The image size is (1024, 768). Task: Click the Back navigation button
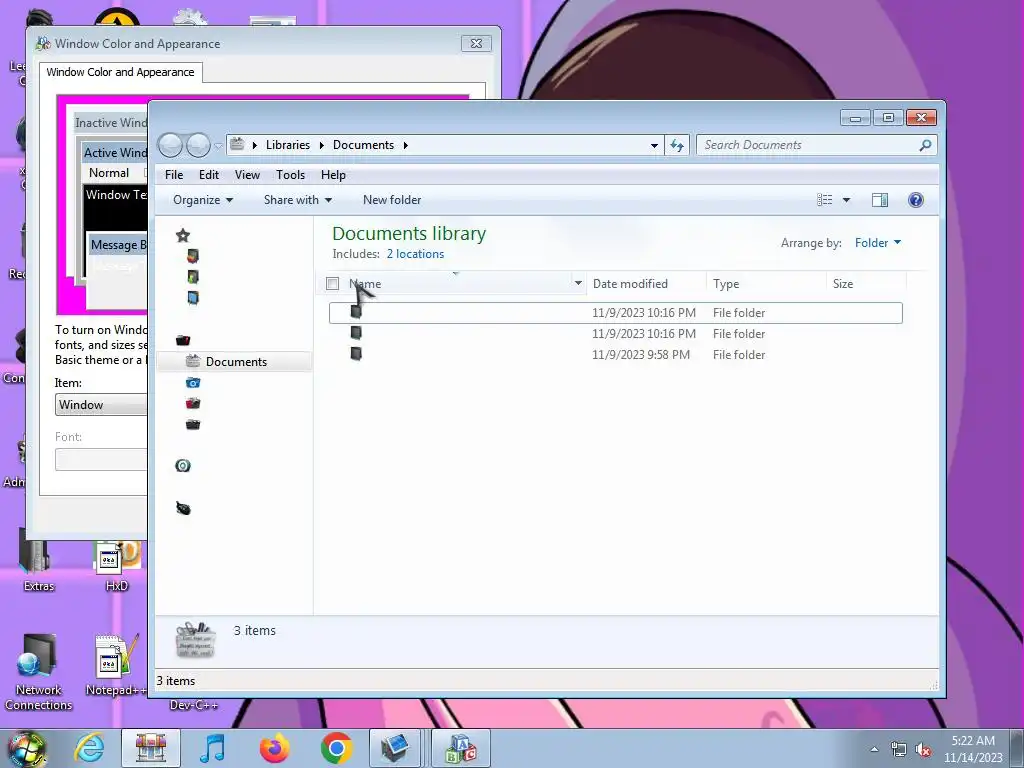click(x=170, y=145)
